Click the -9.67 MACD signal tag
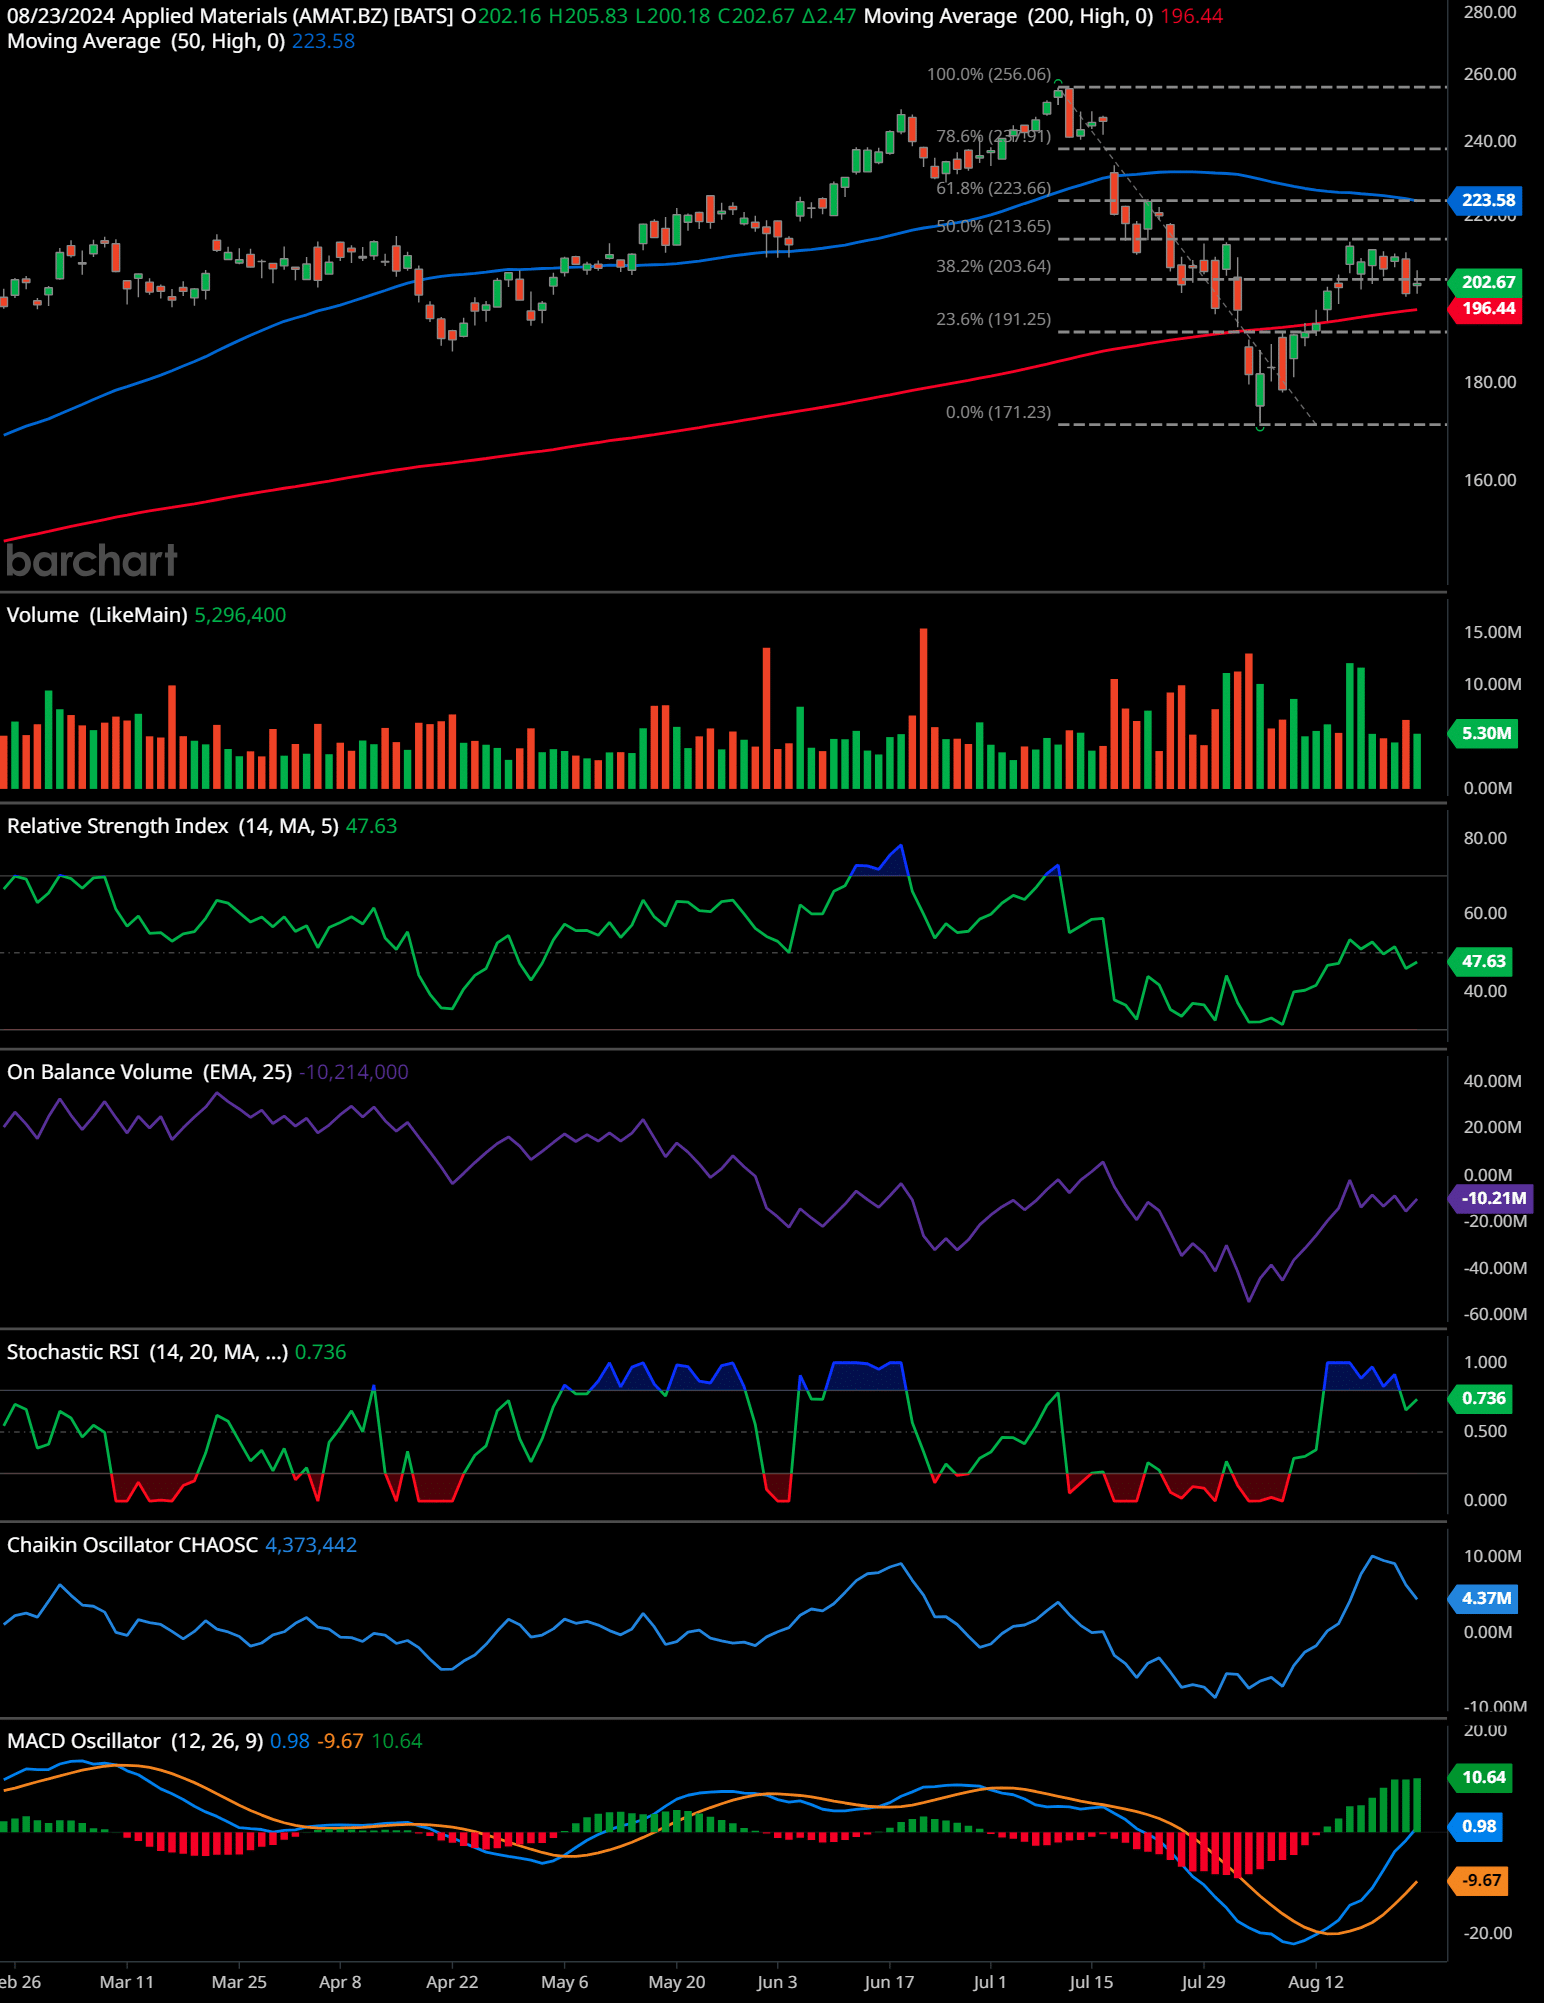The width and height of the screenshot is (1544, 2003). coord(1479,1880)
